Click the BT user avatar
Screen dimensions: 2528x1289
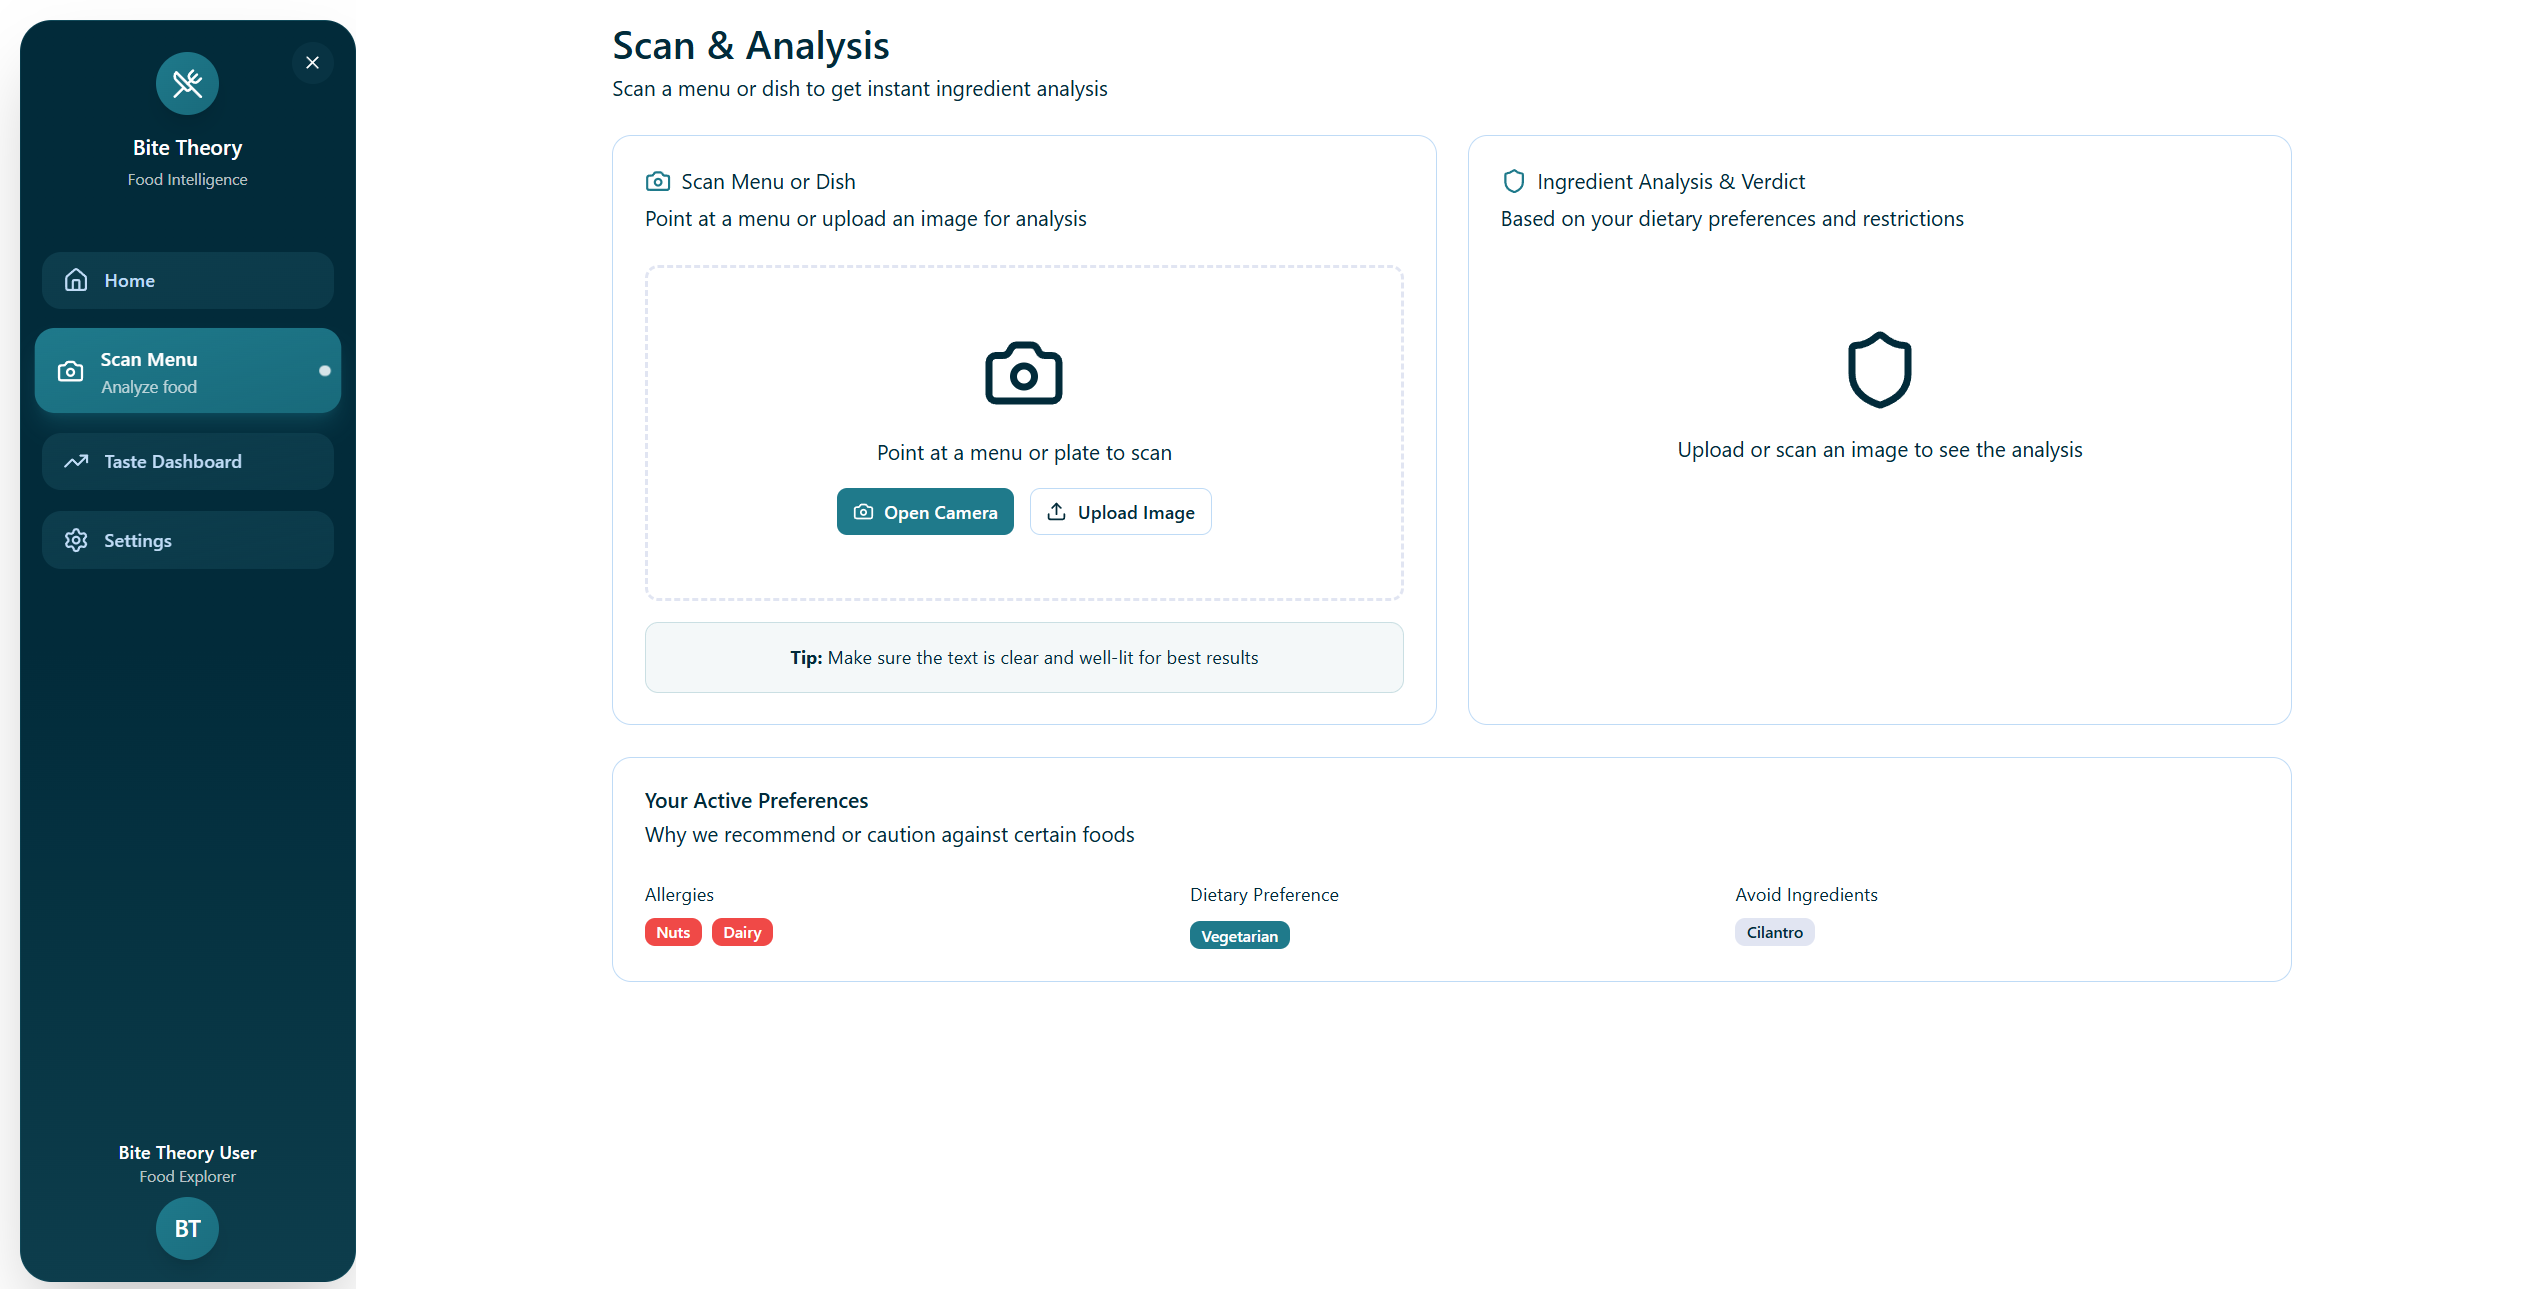tap(187, 1228)
